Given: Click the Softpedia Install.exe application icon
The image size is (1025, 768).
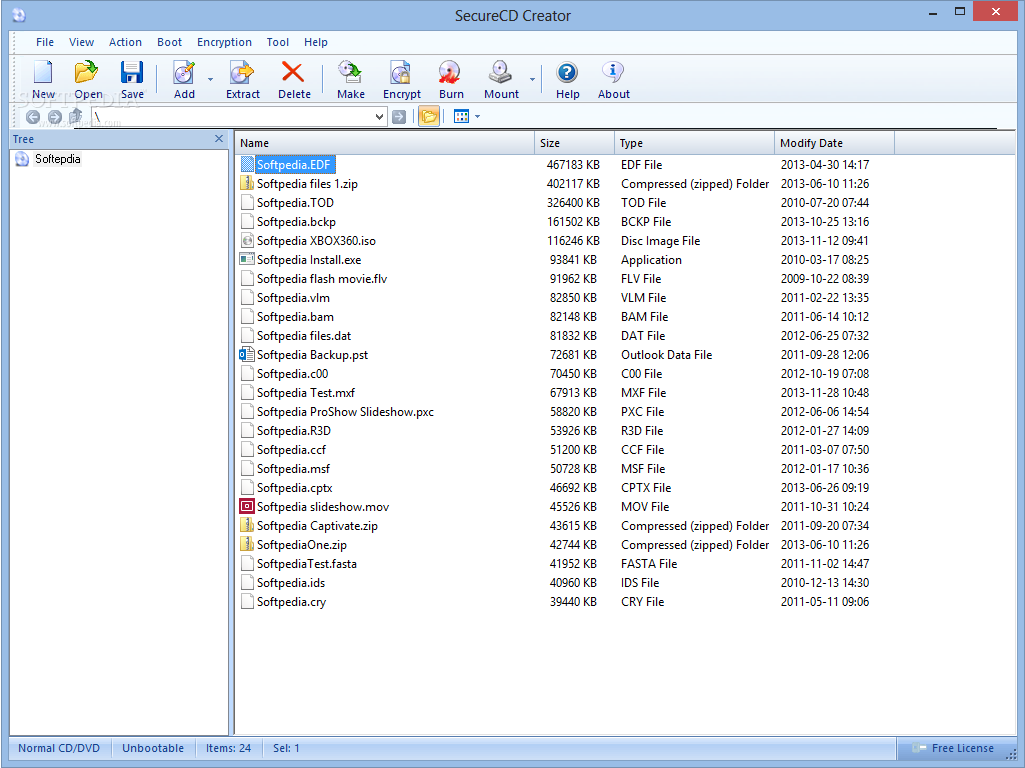Looking at the screenshot, I should pyautogui.click(x=247, y=259).
